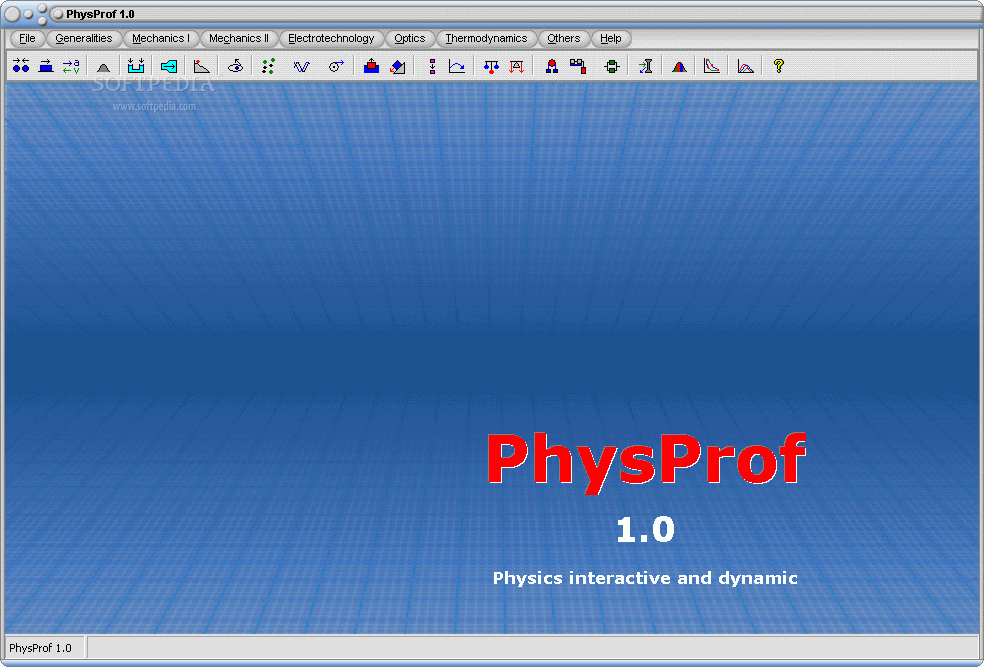This screenshot has height=667, width=984.
Task: Click the gray bell-curve hill icon
Action: (104, 66)
